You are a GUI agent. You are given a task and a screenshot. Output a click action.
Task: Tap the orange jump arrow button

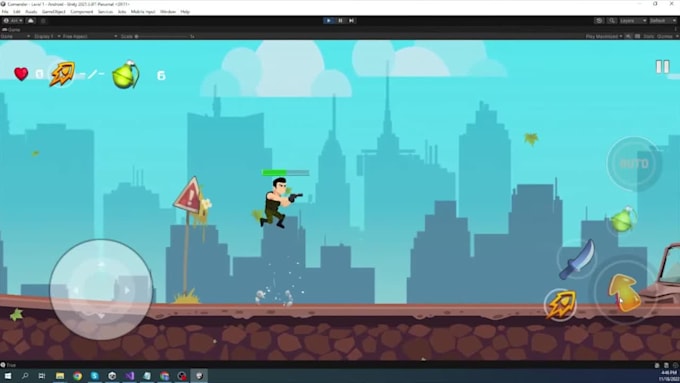coord(624,293)
